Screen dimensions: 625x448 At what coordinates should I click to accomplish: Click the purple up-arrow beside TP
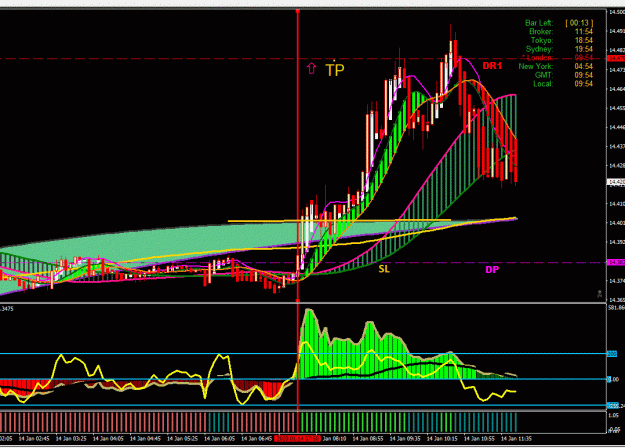click(x=311, y=69)
